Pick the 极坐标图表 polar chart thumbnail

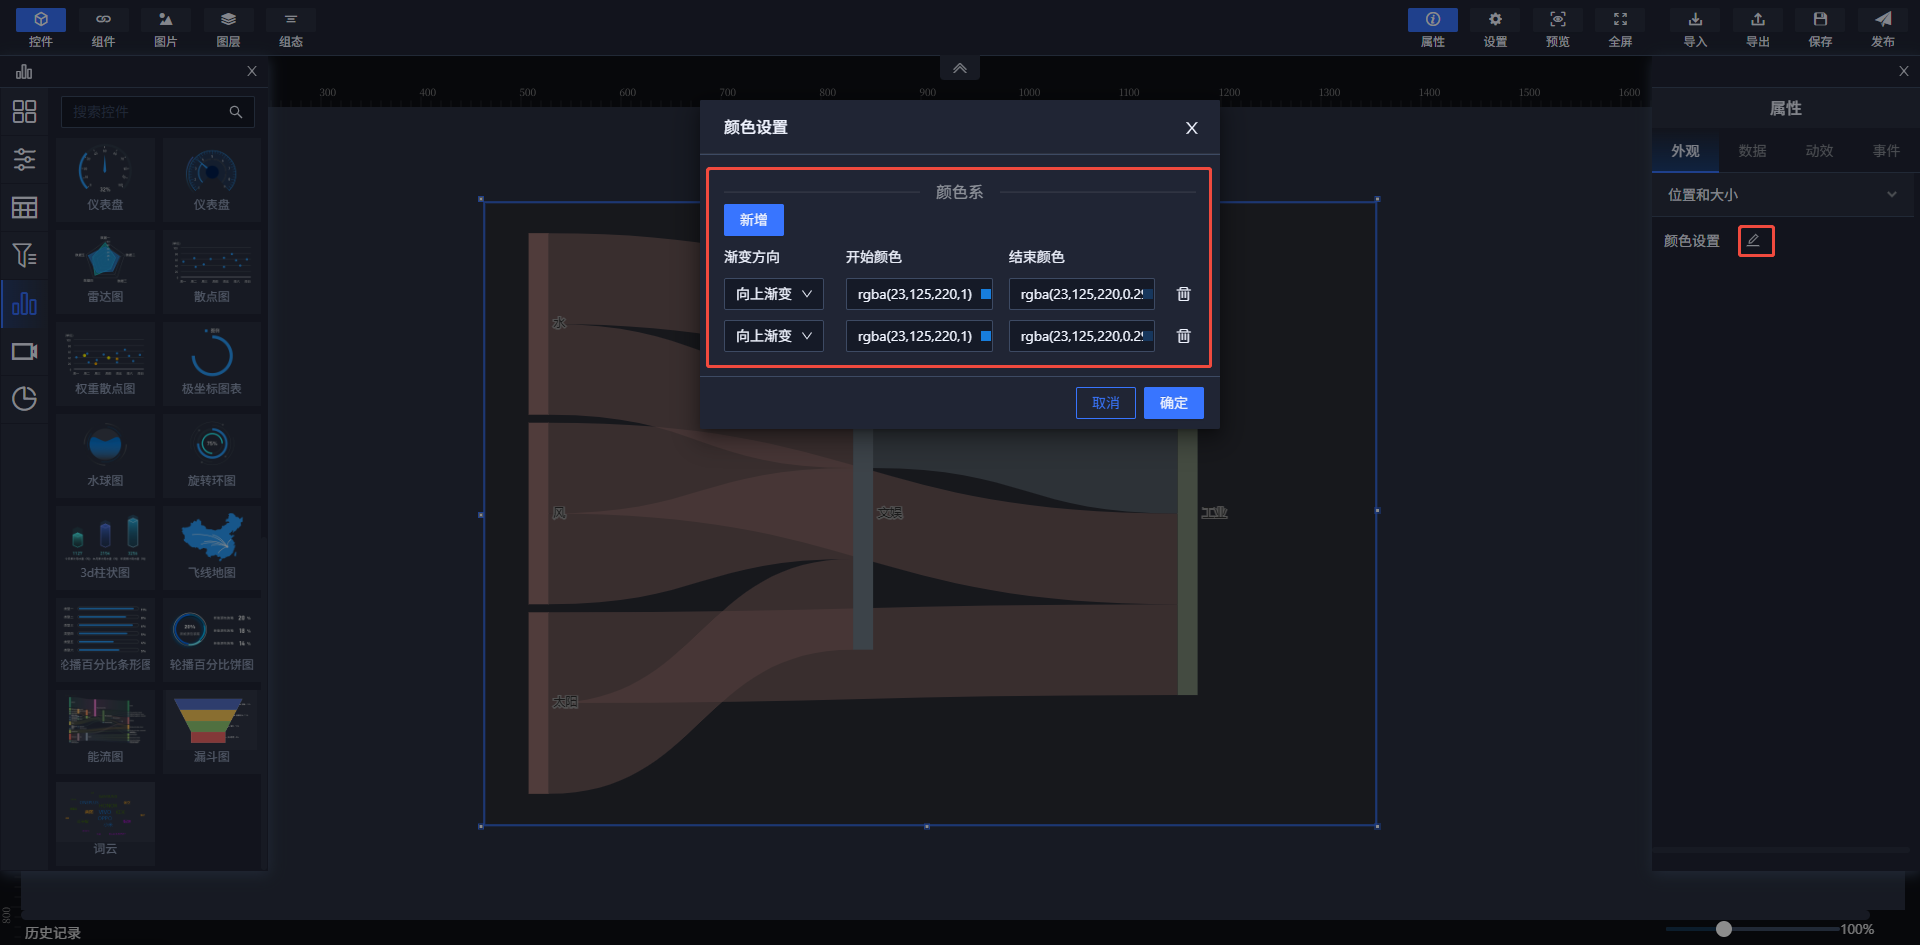212,364
